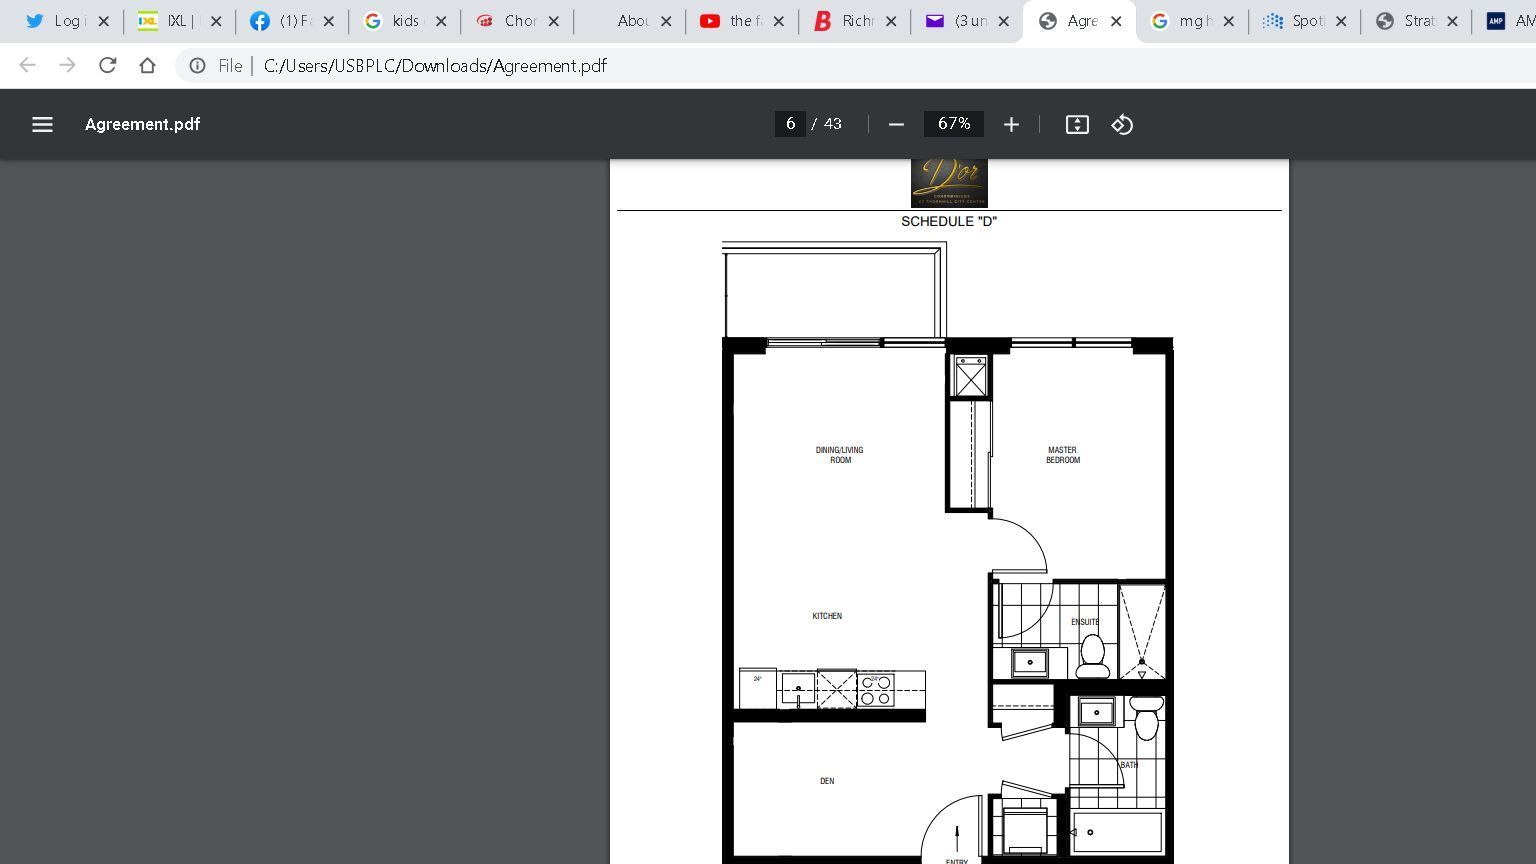This screenshot has height=864, width=1536.
Task: Close the Strat tab
Action: tap(1452, 21)
